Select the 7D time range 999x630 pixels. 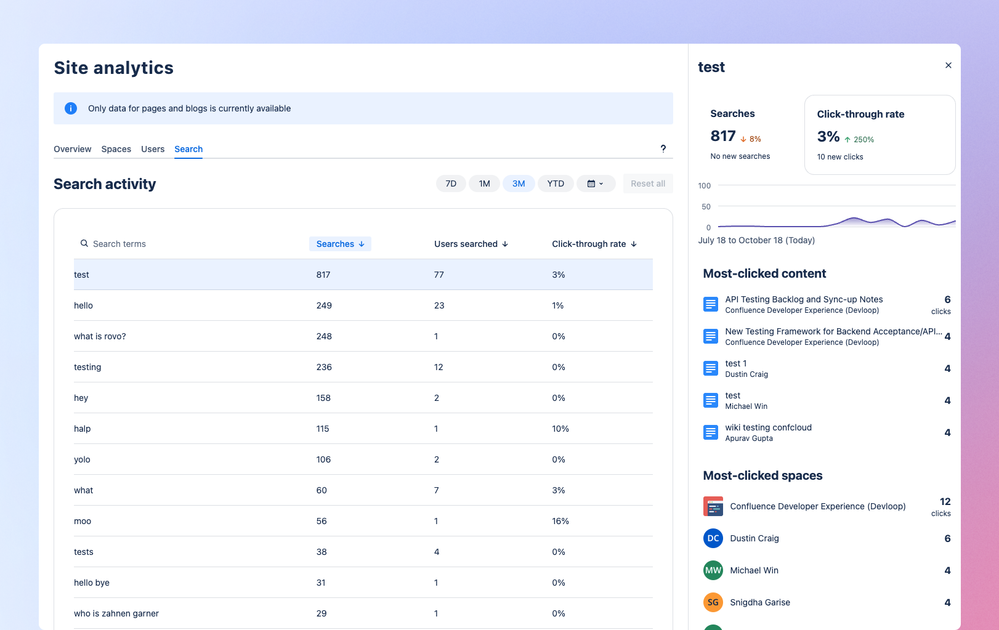pyautogui.click(x=450, y=183)
